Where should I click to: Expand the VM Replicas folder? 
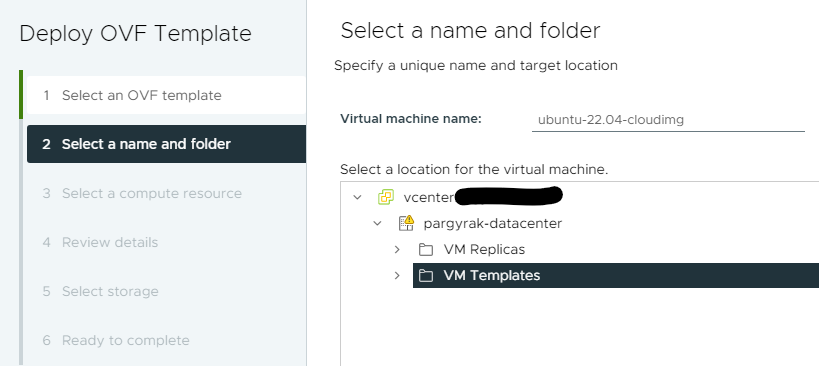(397, 250)
